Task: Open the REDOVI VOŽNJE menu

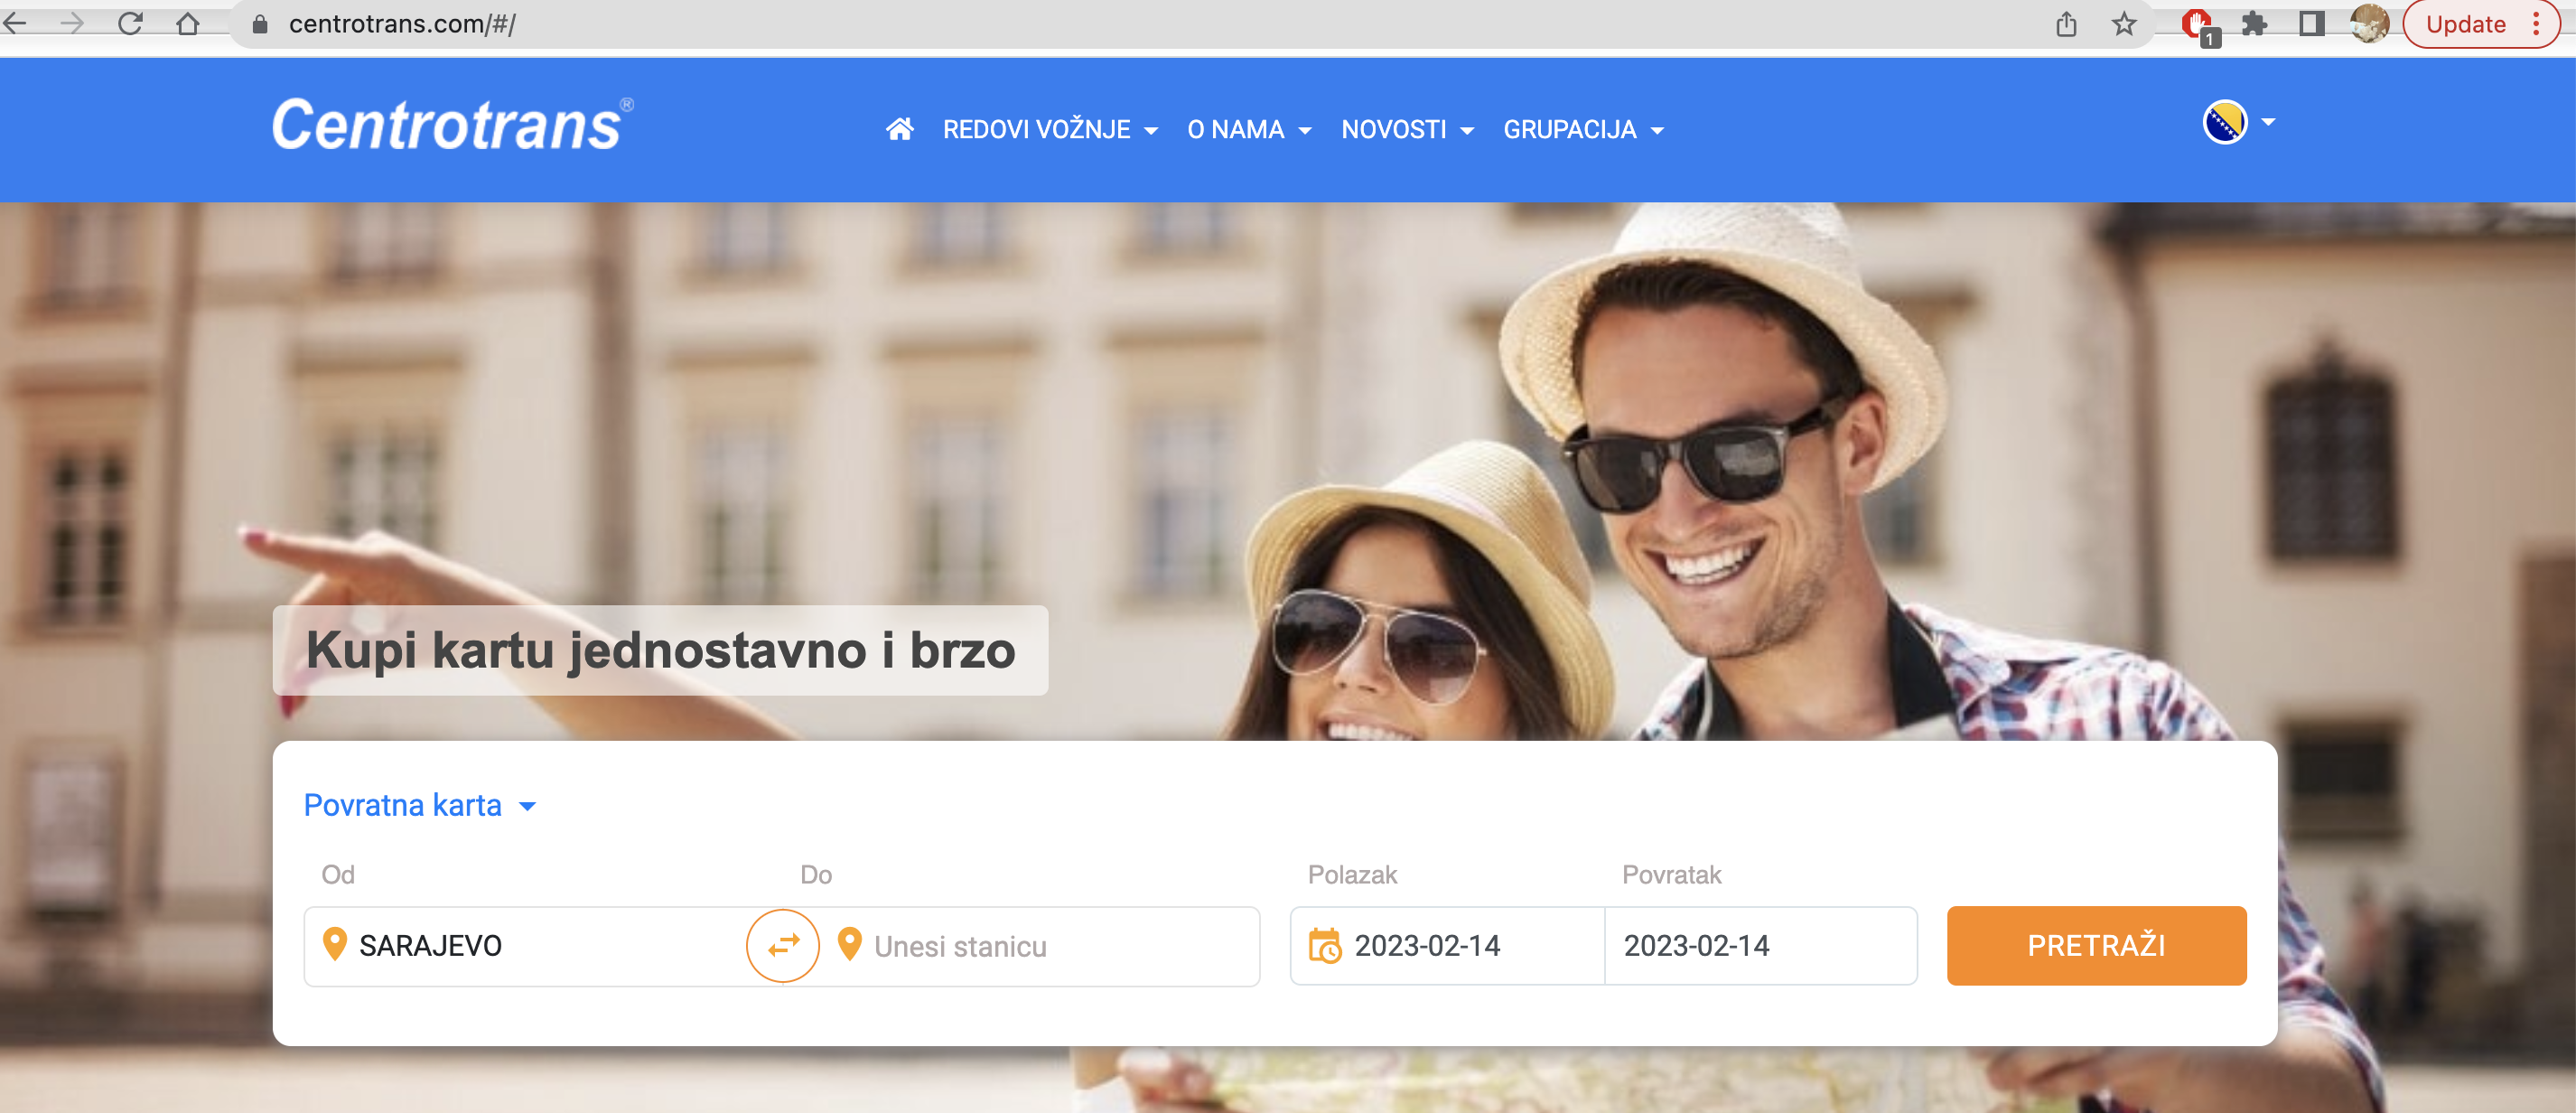Action: (x=1050, y=130)
